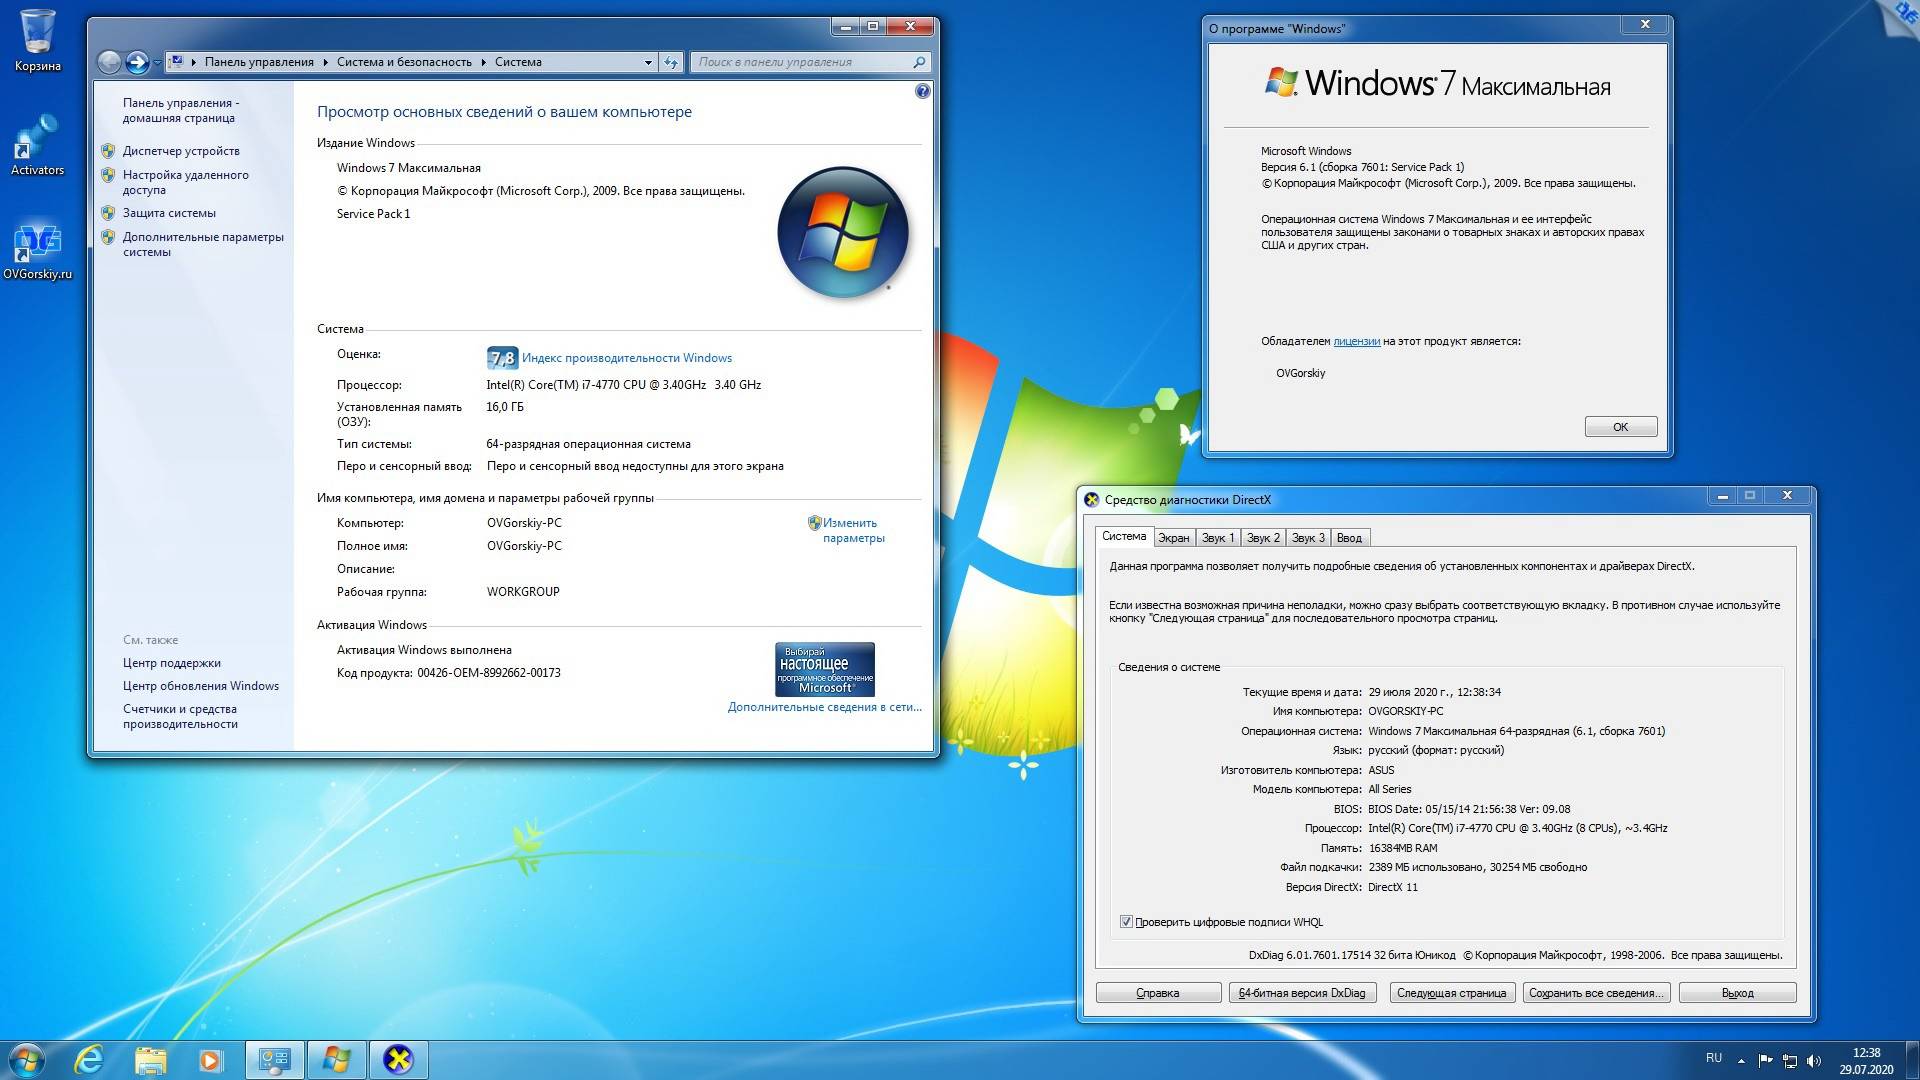Open Настройка удаленного доступа in the sidebar
The height and width of the screenshot is (1080, 1920).
point(185,182)
